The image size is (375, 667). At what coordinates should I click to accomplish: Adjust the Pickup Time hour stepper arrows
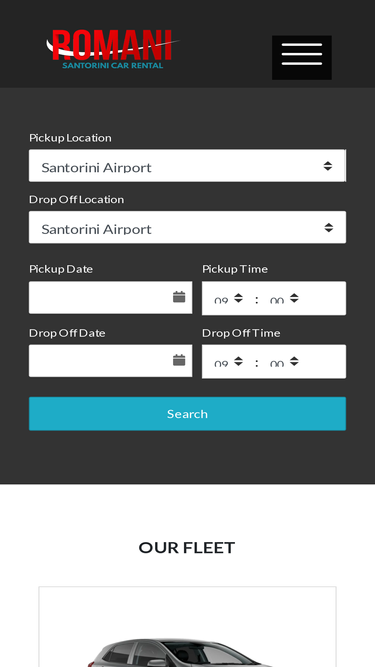238,298
